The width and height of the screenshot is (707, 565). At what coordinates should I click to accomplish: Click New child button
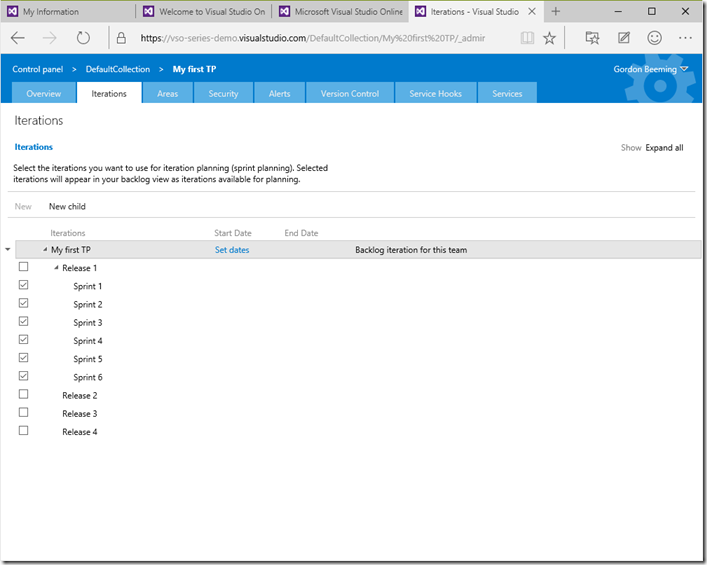67,207
